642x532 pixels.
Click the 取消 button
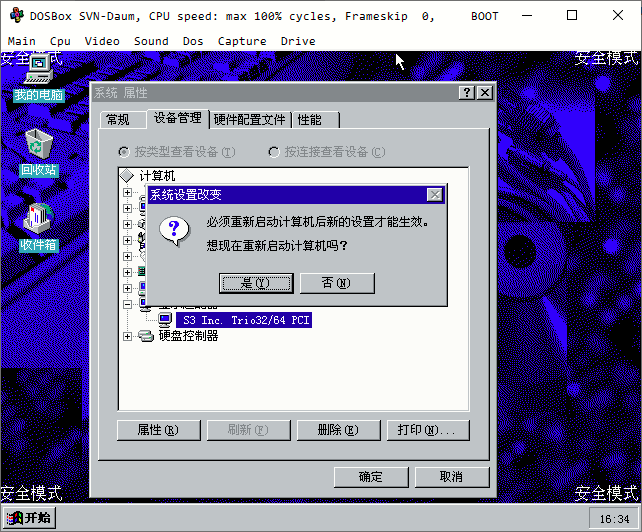(452, 477)
